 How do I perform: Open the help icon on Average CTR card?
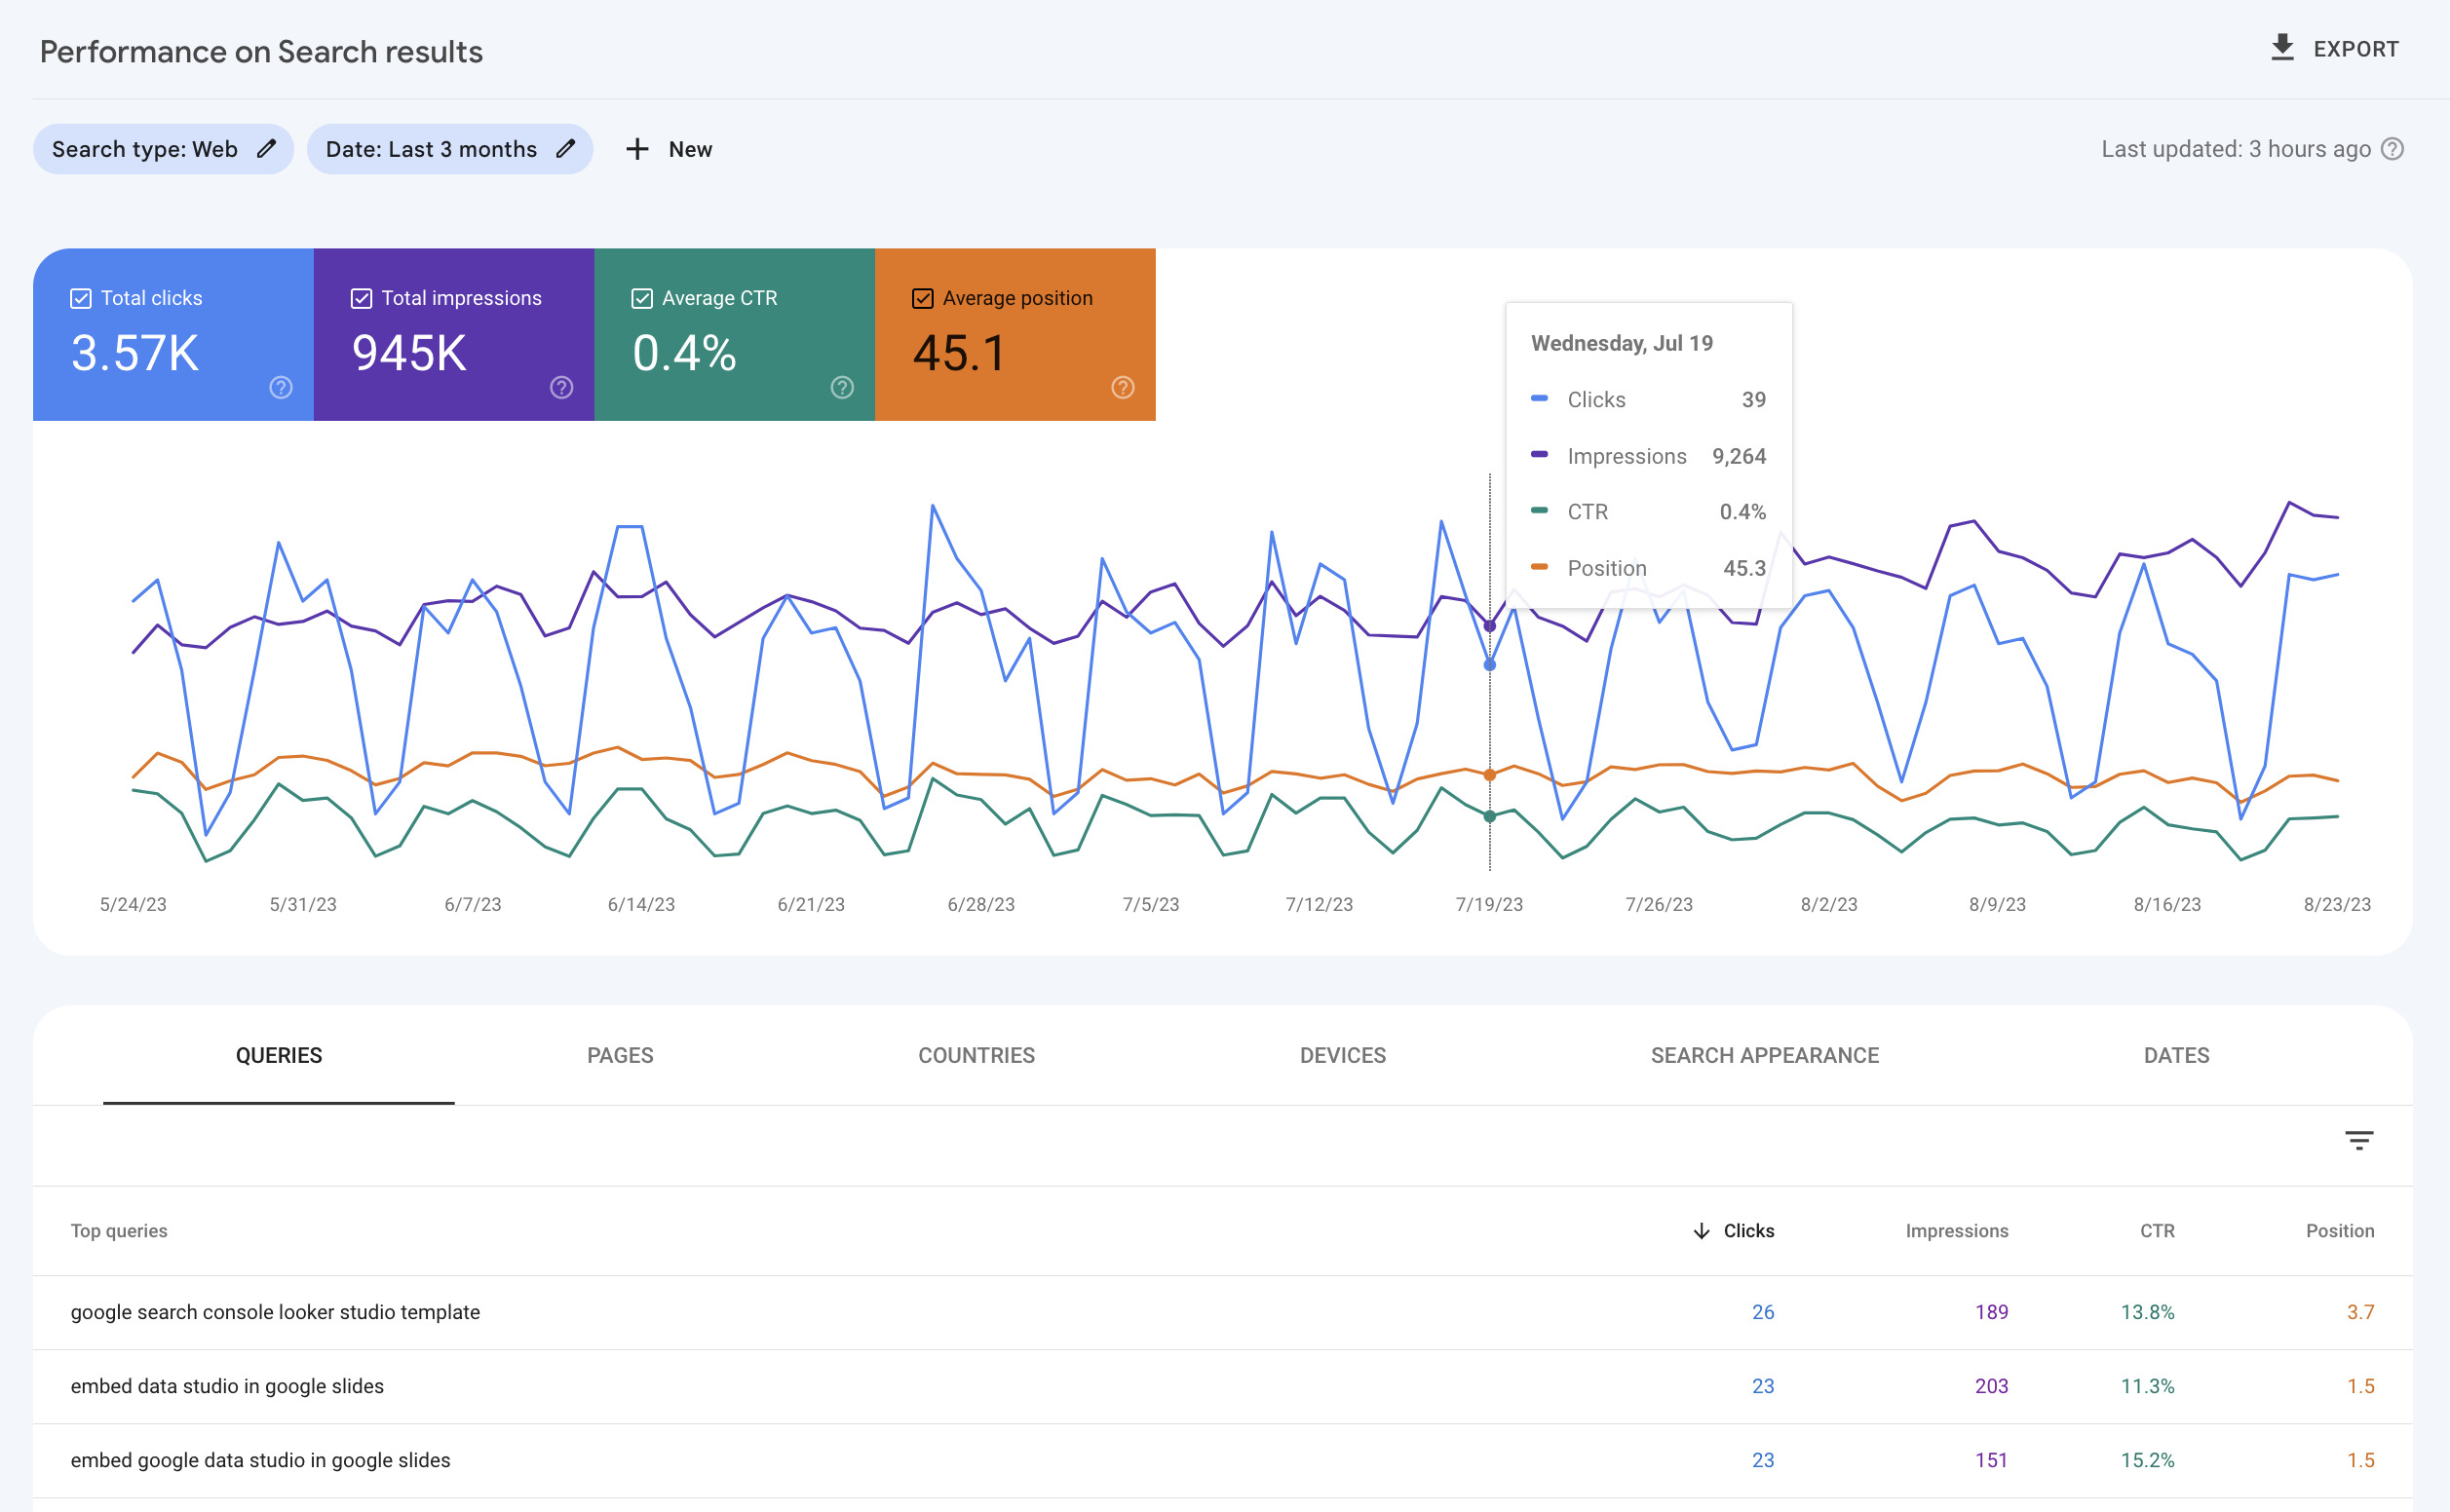pos(842,387)
